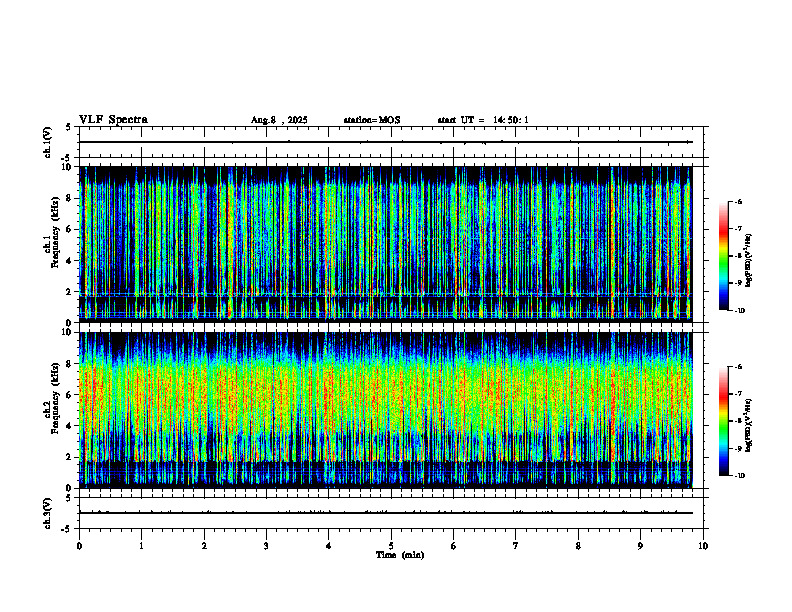
Task: Click the ch.1 spectrogram color scale bar
Action: [723, 256]
